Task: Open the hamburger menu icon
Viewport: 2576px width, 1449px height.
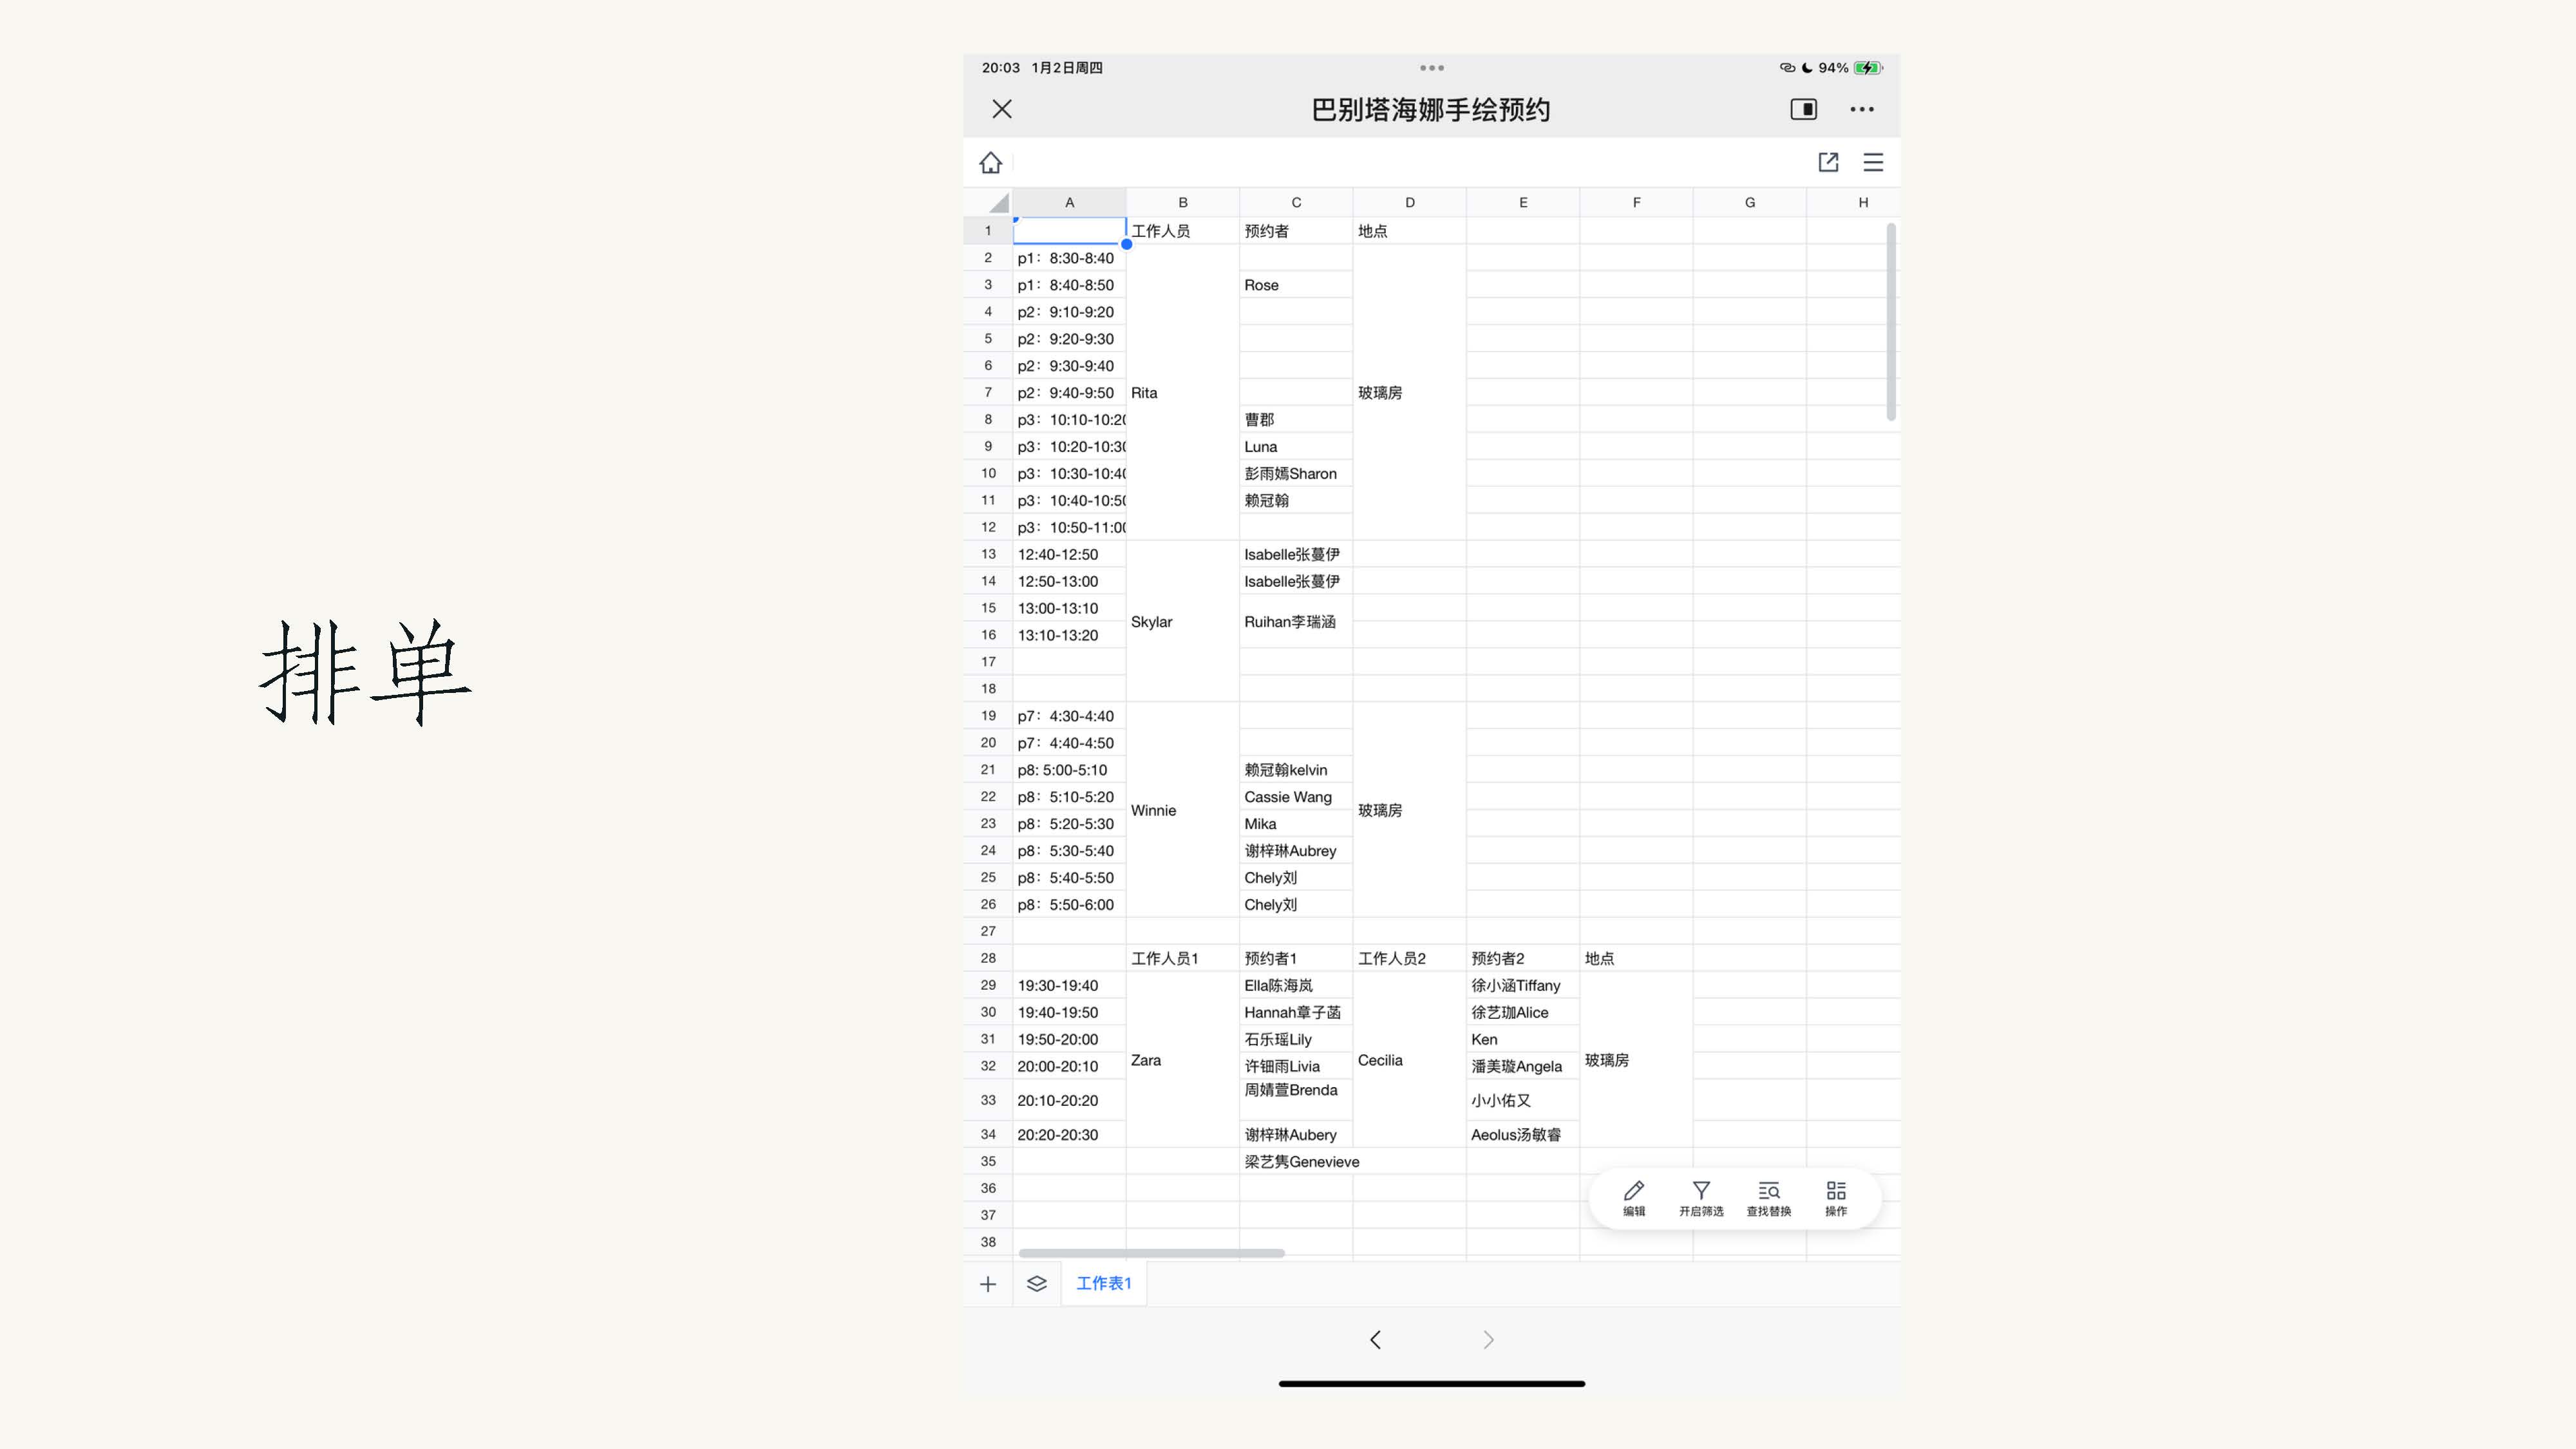Action: 1873,162
